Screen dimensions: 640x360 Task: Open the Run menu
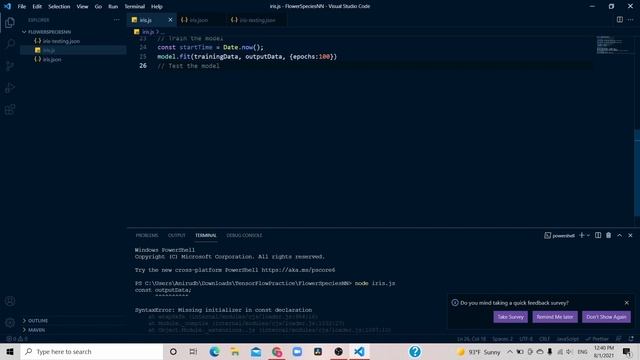coord(113,7)
